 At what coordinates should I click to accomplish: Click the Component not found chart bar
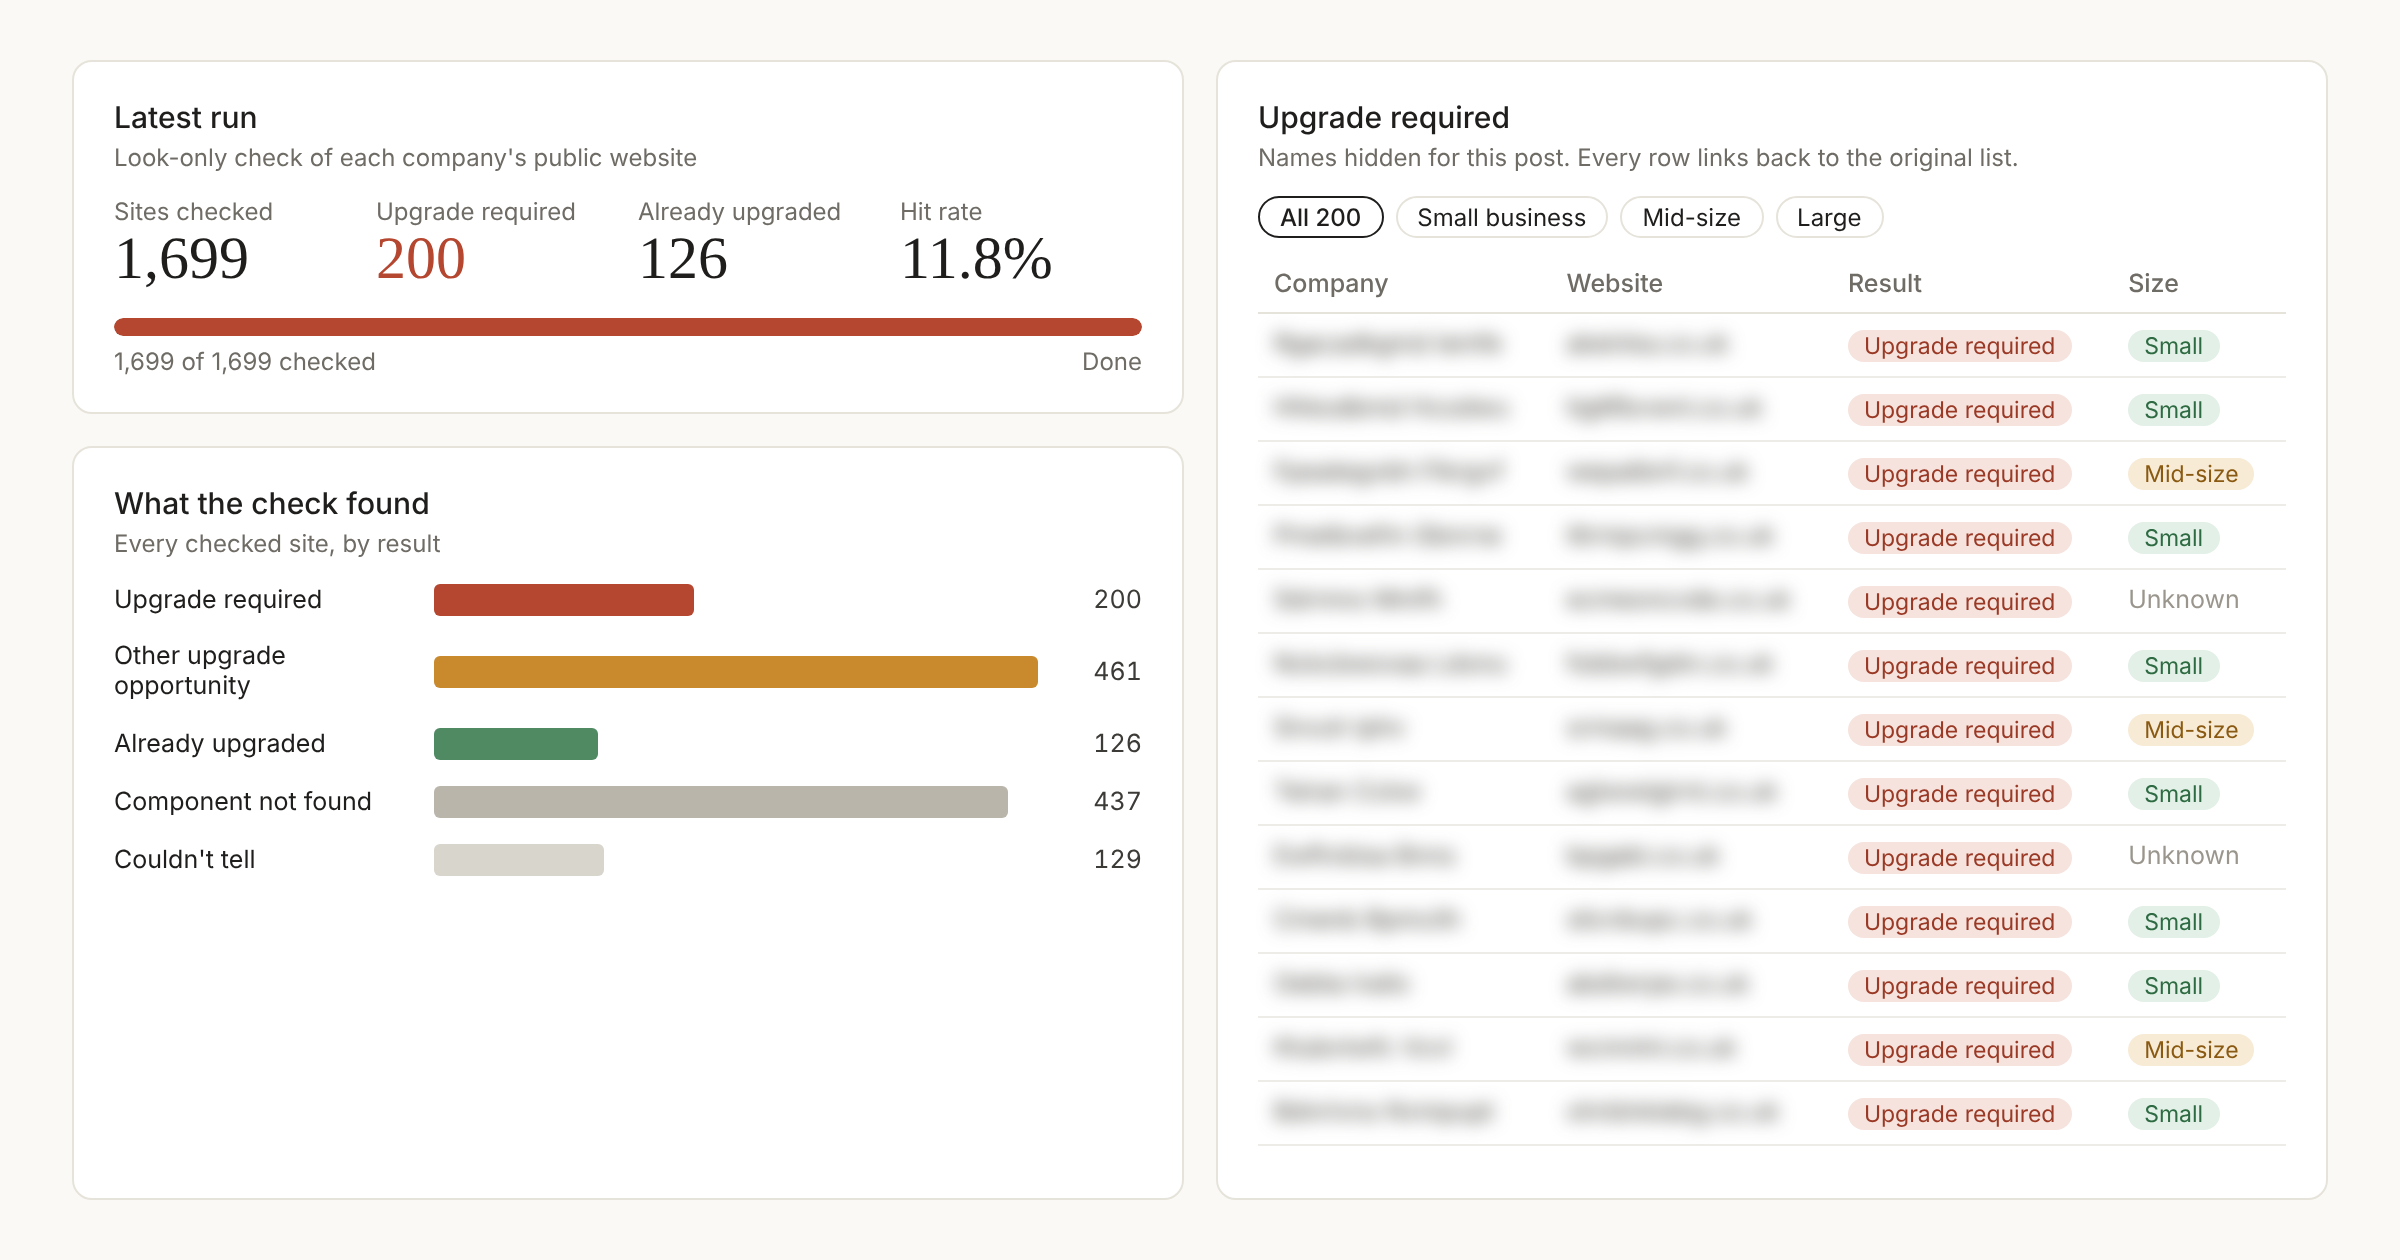click(x=721, y=802)
